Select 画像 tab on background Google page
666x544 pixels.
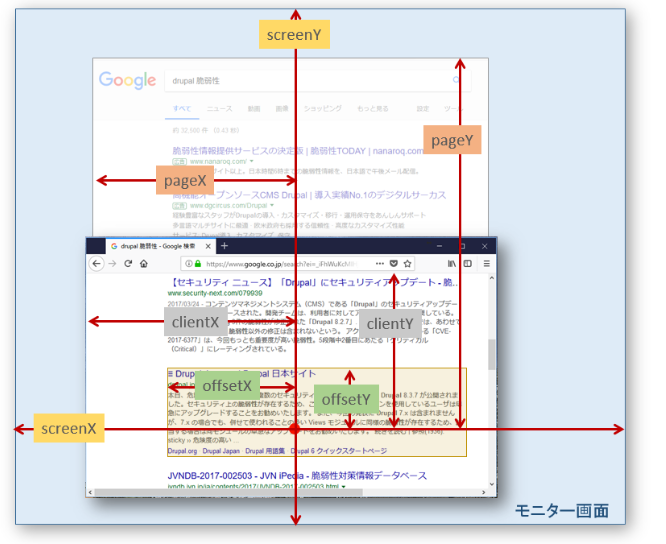click(x=282, y=109)
